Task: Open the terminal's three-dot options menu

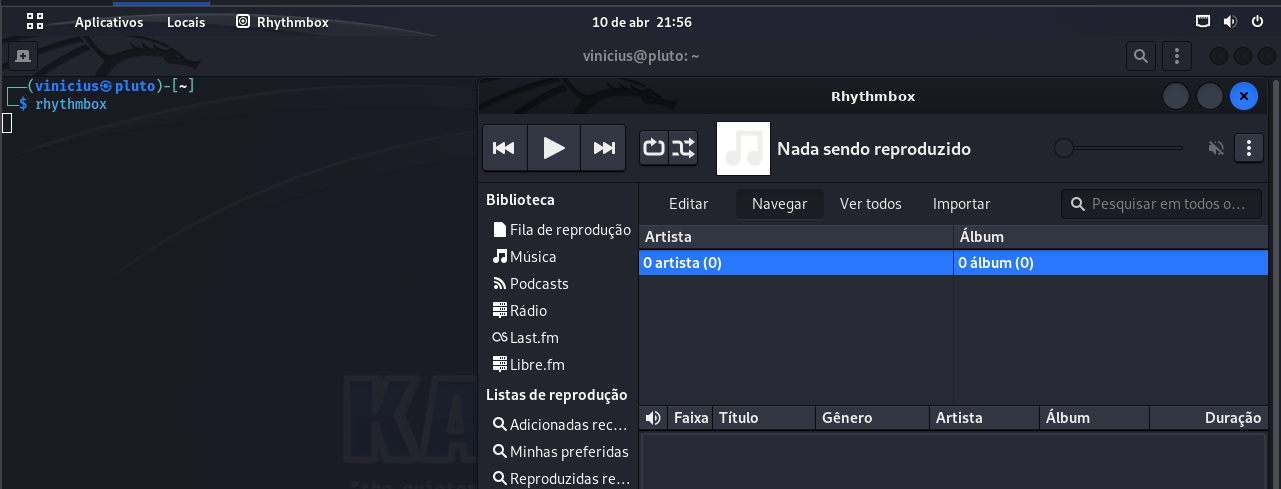Action: point(1177,56)
